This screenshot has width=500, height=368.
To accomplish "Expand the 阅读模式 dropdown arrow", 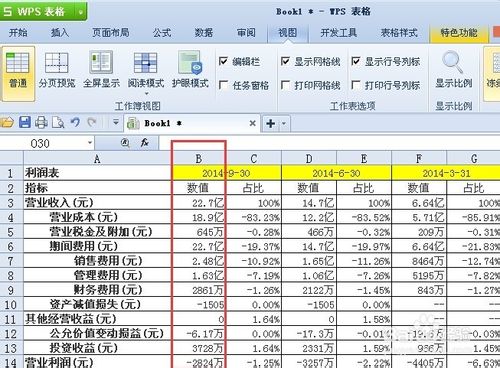I will (146, 94).
